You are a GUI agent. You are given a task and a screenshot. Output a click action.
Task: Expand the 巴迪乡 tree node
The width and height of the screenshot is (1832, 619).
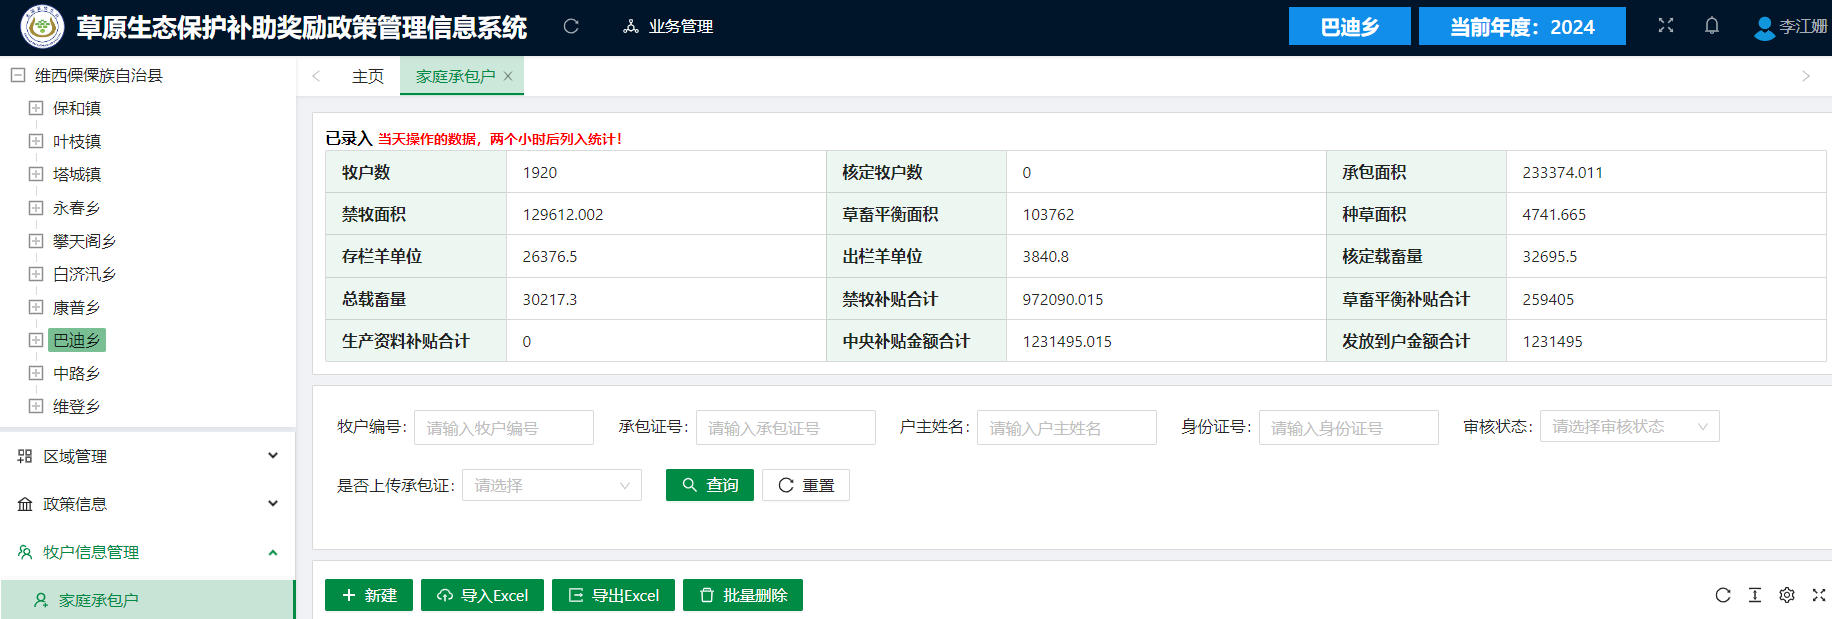click(x=36, y=340)
